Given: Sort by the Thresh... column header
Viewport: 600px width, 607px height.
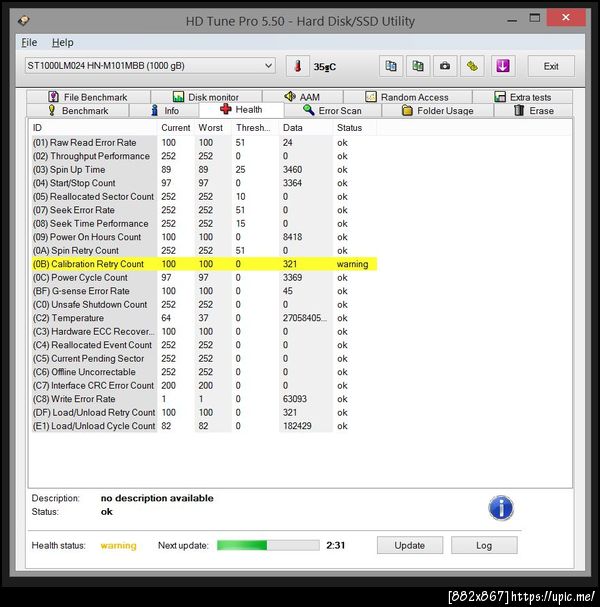Looking at the screenshot, I should tap(255, 128).
